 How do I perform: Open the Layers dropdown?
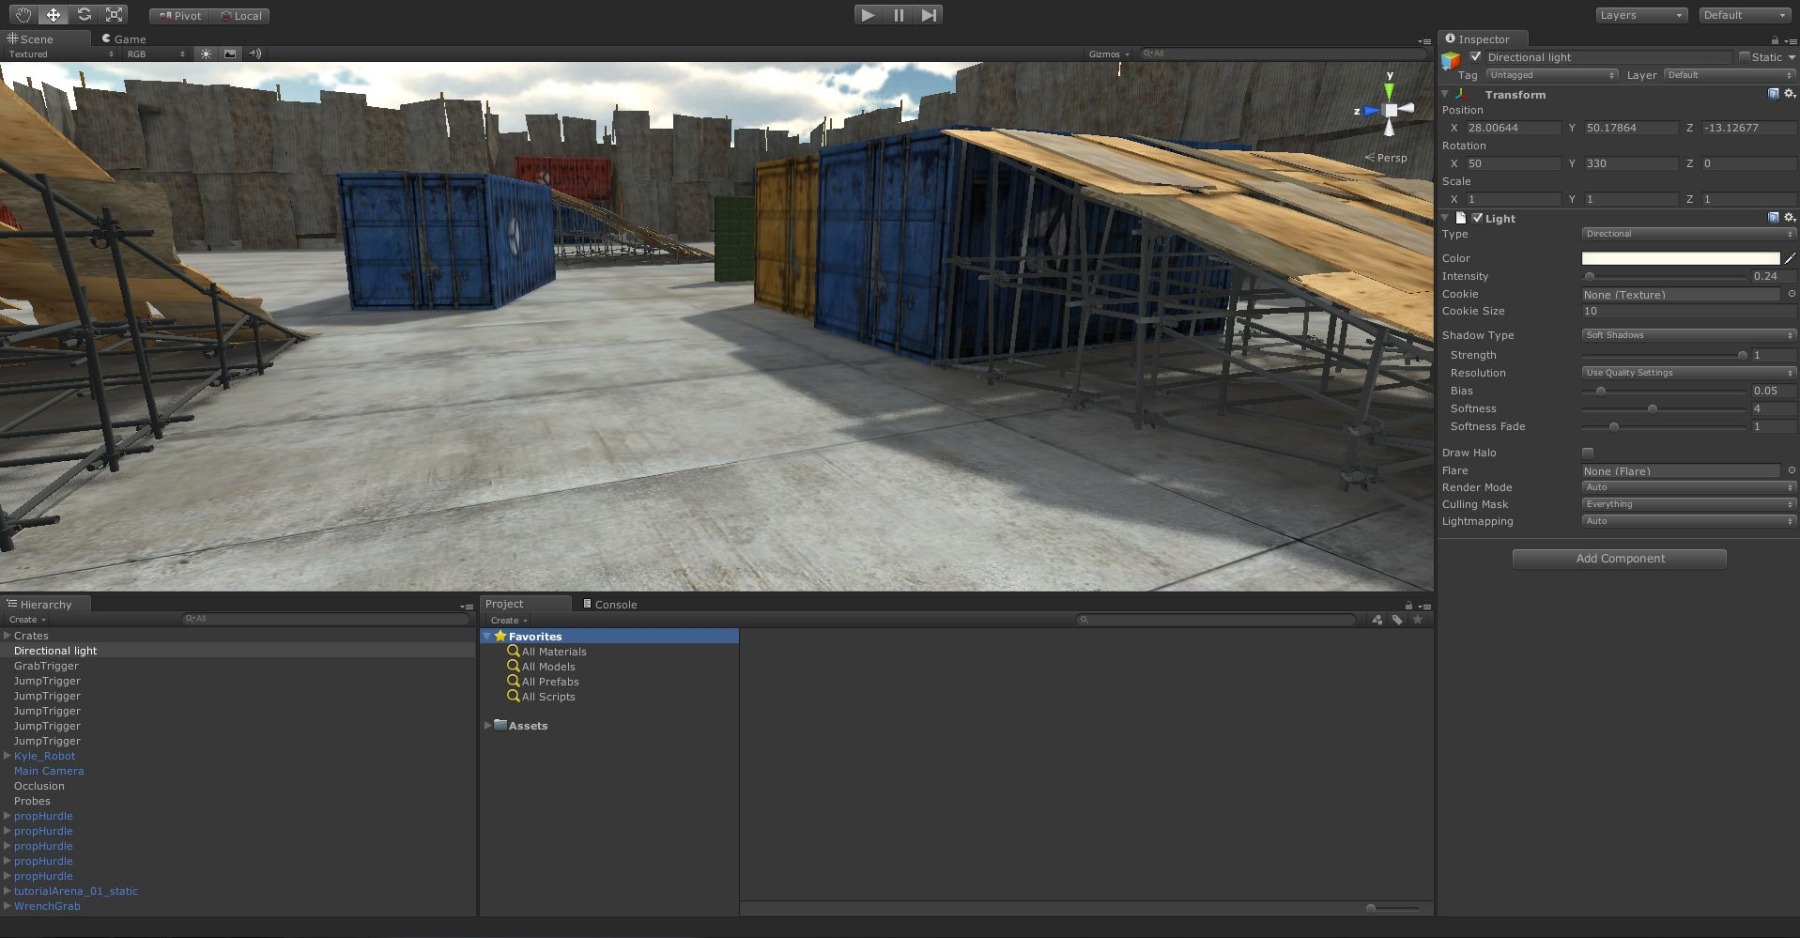coord(1641,15)
